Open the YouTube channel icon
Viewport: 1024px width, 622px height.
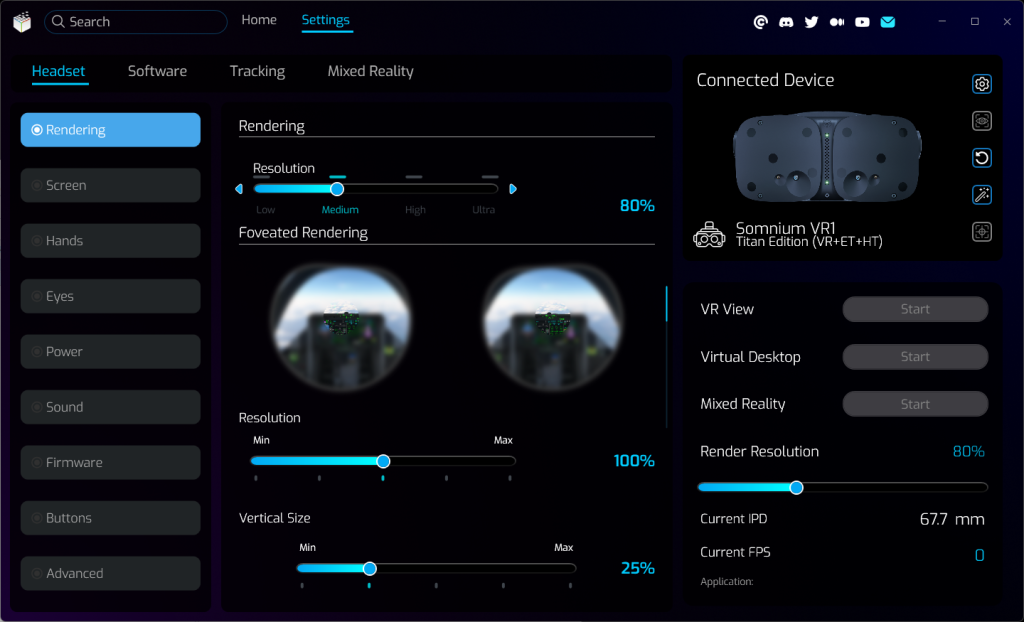click(862, 22)
